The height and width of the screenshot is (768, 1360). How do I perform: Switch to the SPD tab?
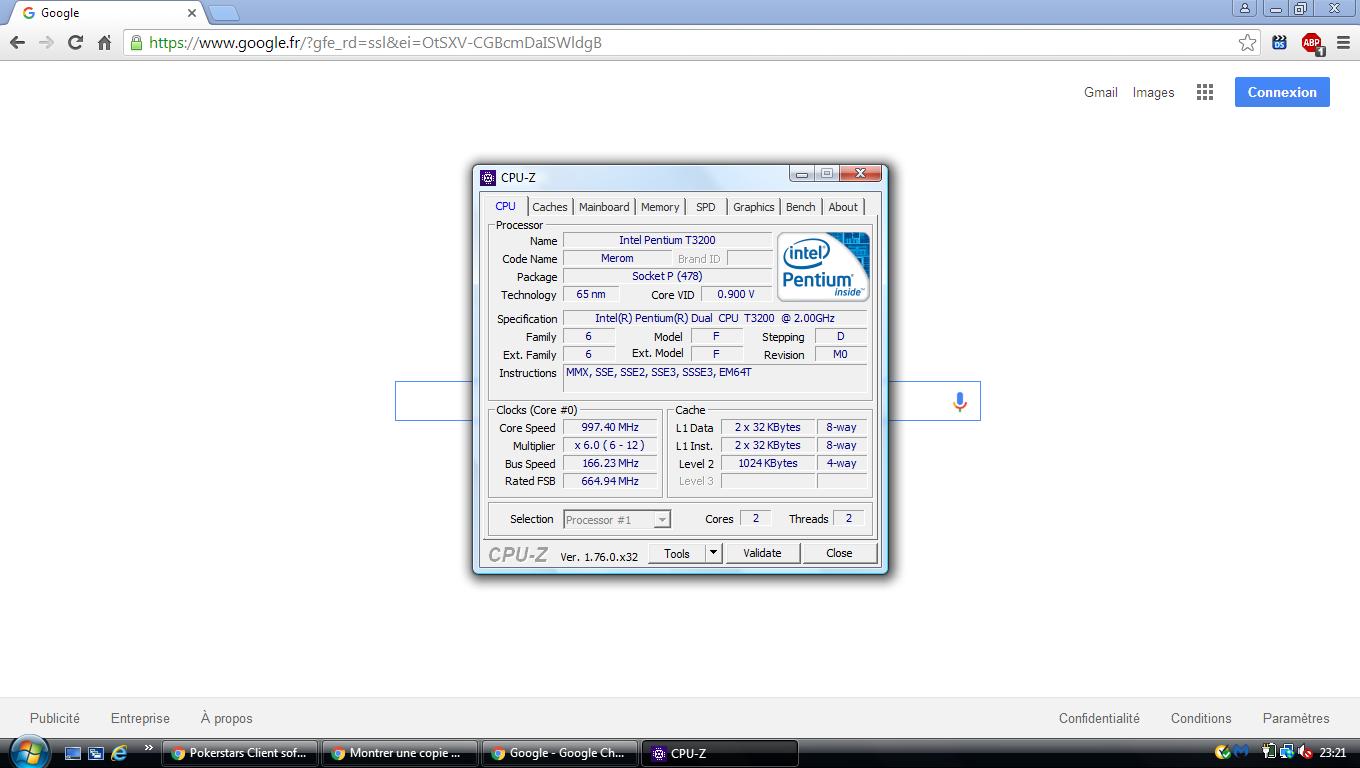pyautogui.click(x=706, y=207)
